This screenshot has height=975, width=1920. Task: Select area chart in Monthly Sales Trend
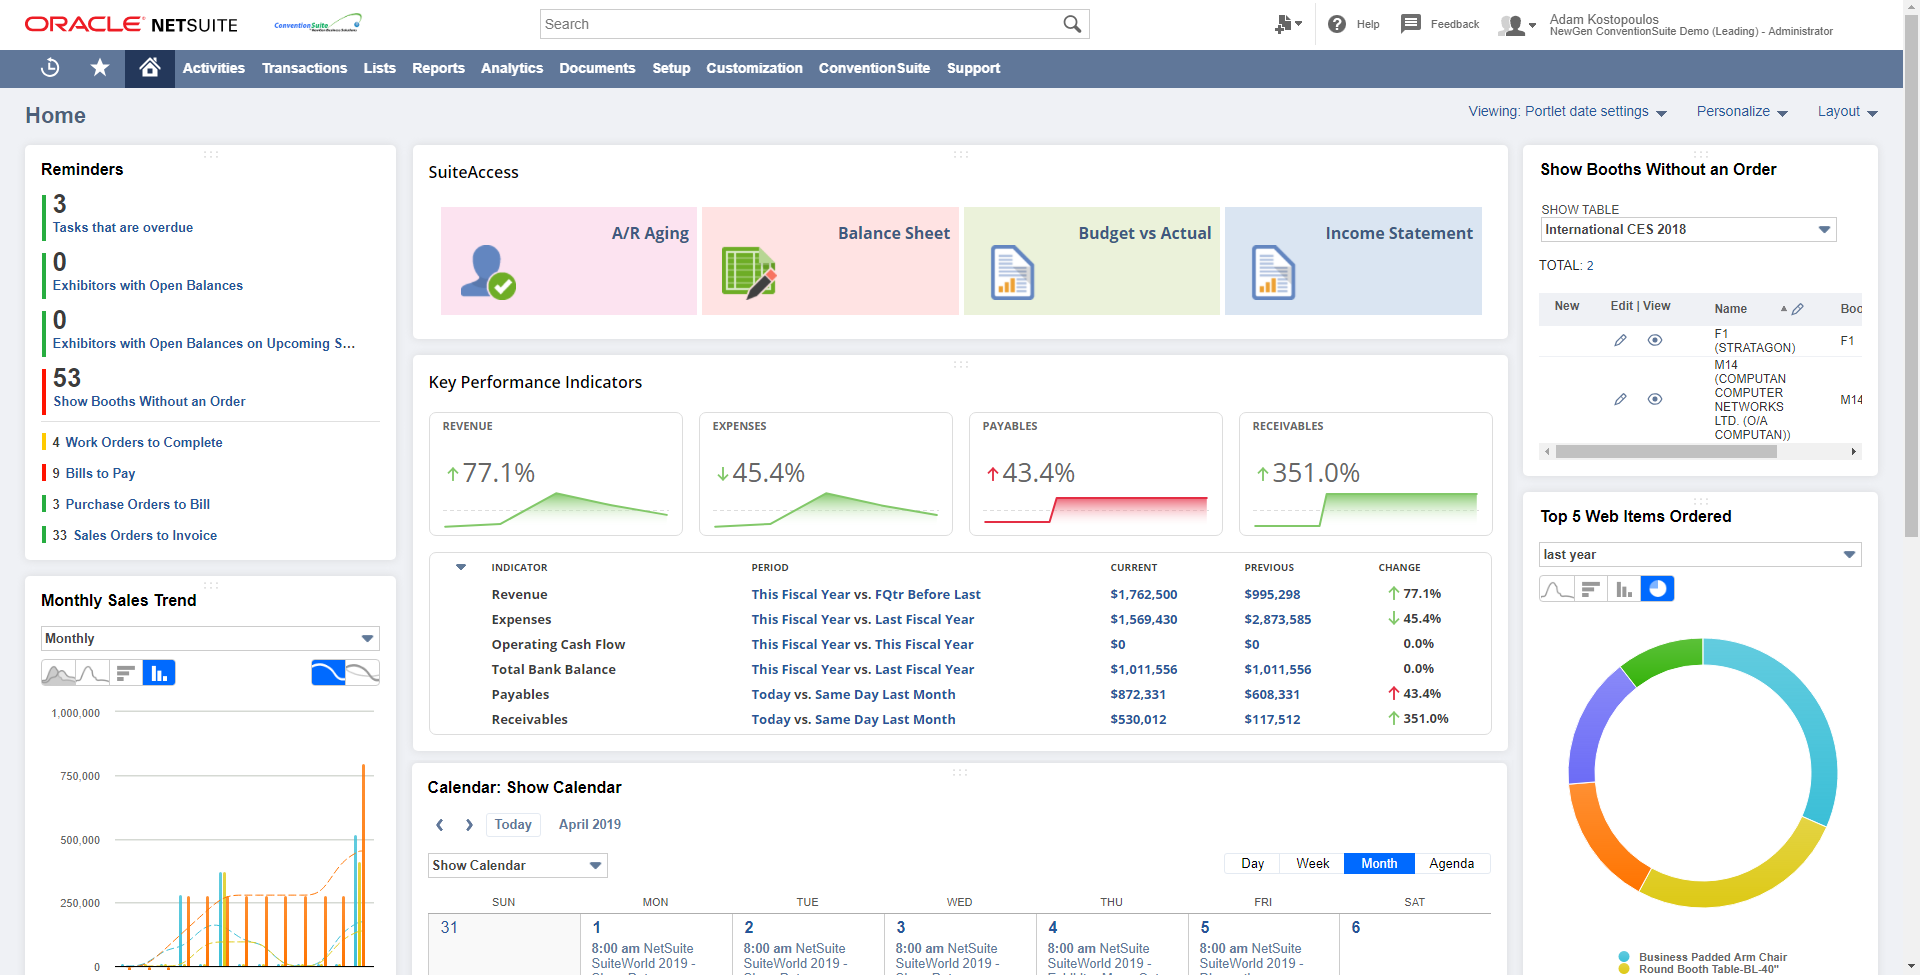pyautogui.click(x=58, y=673)
